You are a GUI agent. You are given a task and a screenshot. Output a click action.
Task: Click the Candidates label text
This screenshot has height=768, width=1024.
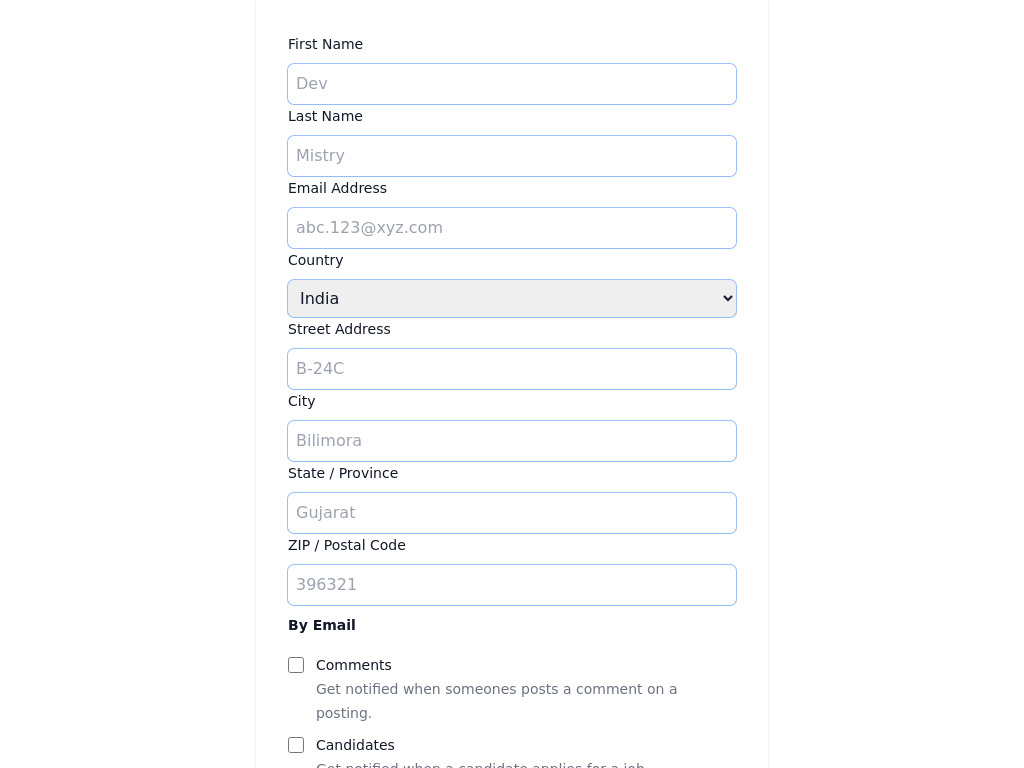pos(355,745)
